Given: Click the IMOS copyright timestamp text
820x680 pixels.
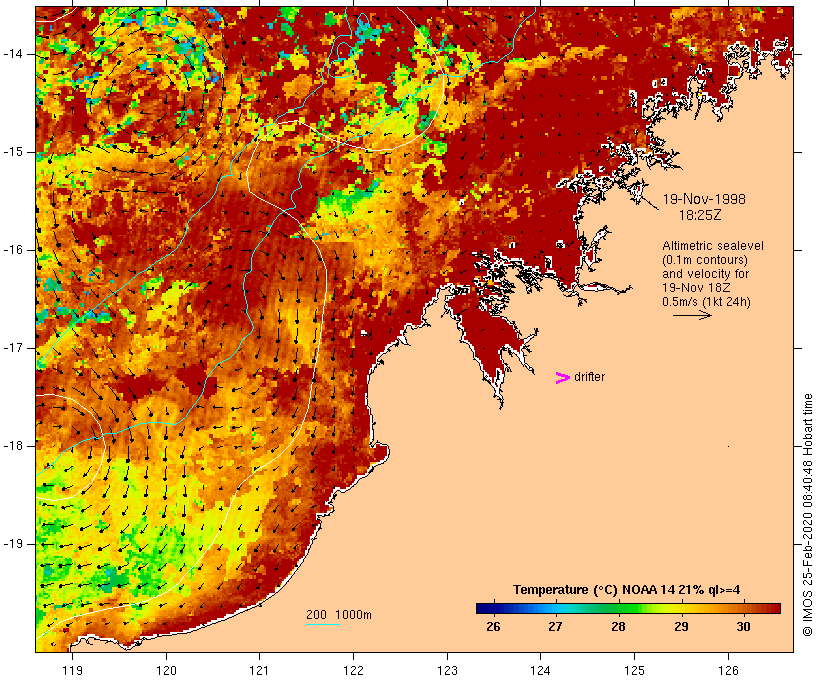Looking at the screenshot, I should [x=807, y=515].
